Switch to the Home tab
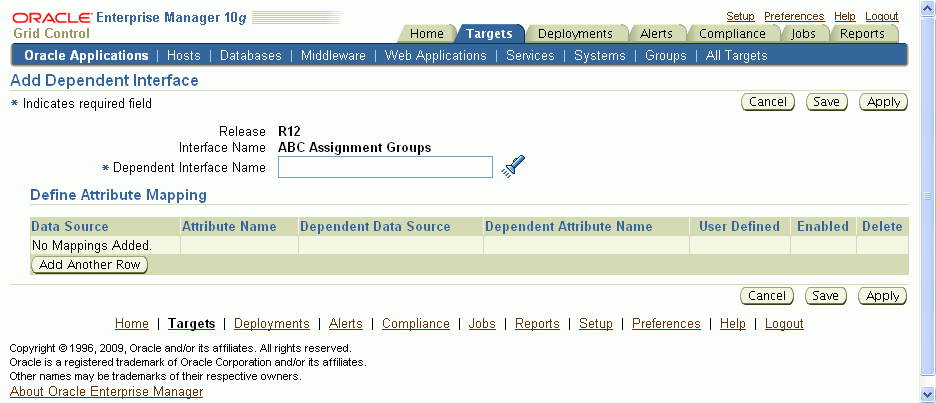This screenshot has height=403, width=936. (427, 33)
